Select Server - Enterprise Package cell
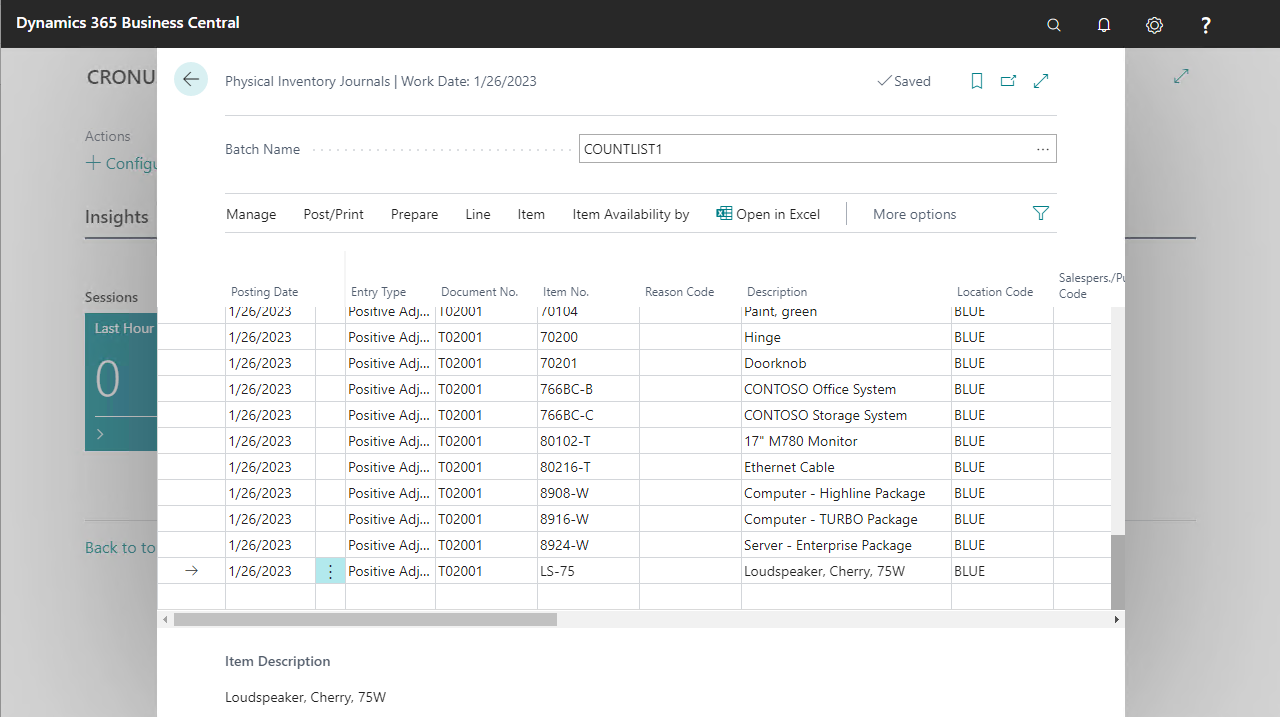The width and height of the screenshot is (1280, 720). [846, 545]
